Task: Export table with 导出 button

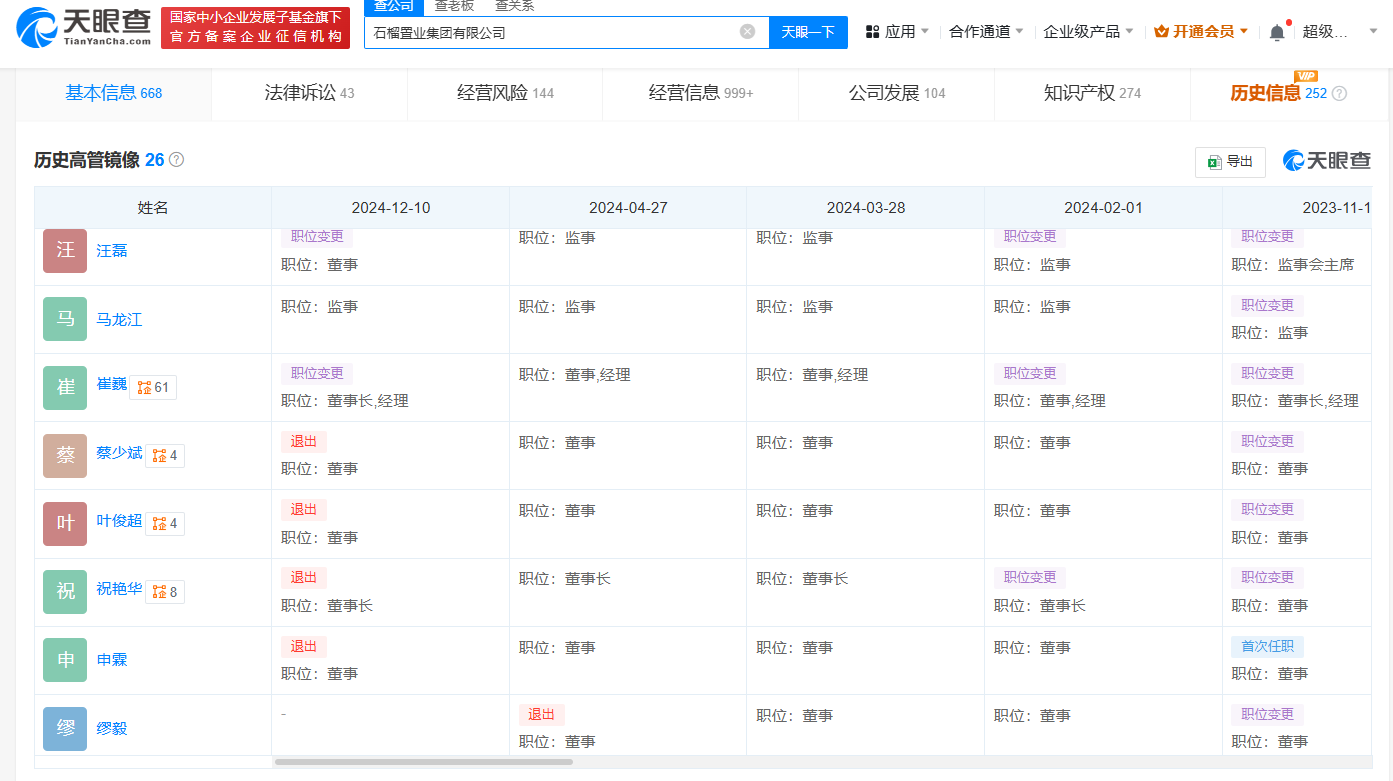Action: [x=1230, y=162]
